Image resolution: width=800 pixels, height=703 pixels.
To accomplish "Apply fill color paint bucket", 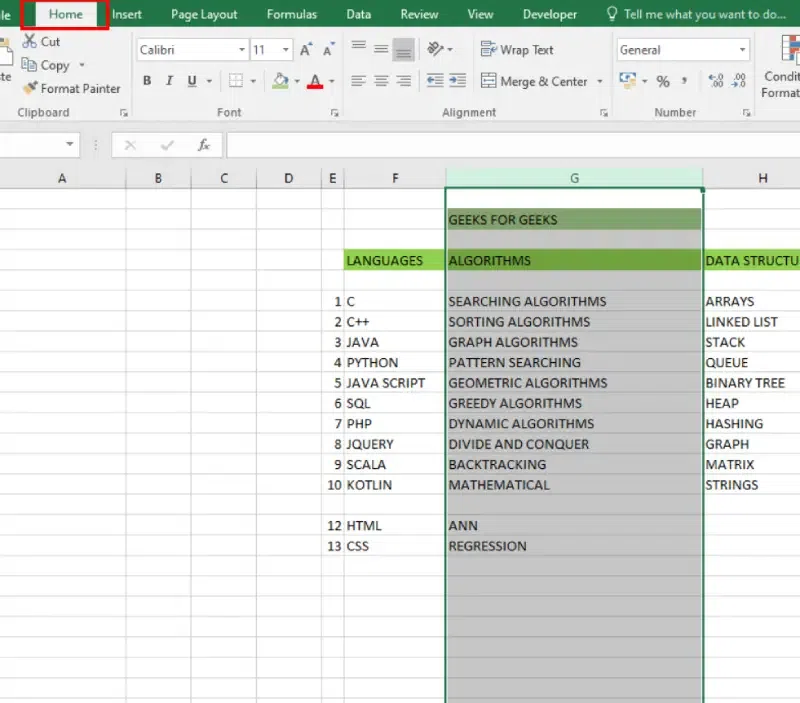I will (280, 81).
